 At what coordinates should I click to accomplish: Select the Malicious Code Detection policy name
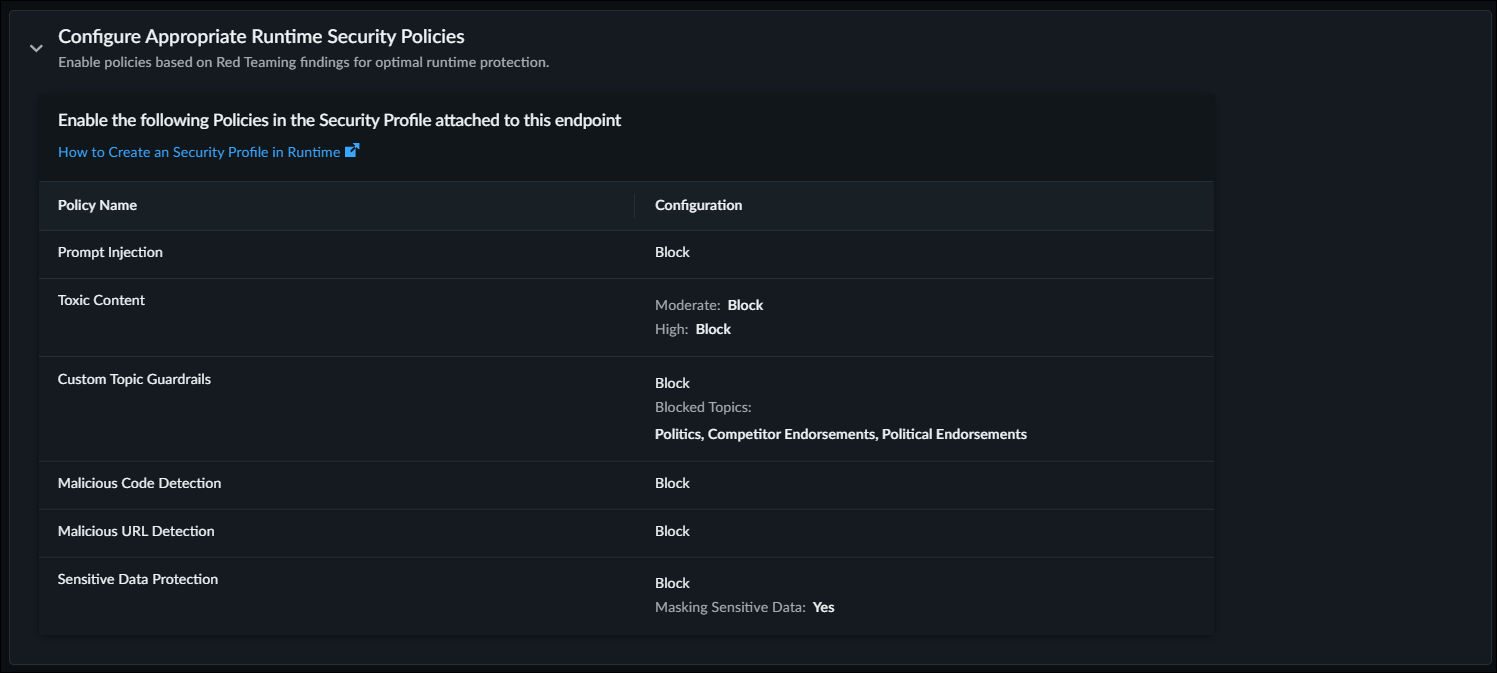coord(139,483)
